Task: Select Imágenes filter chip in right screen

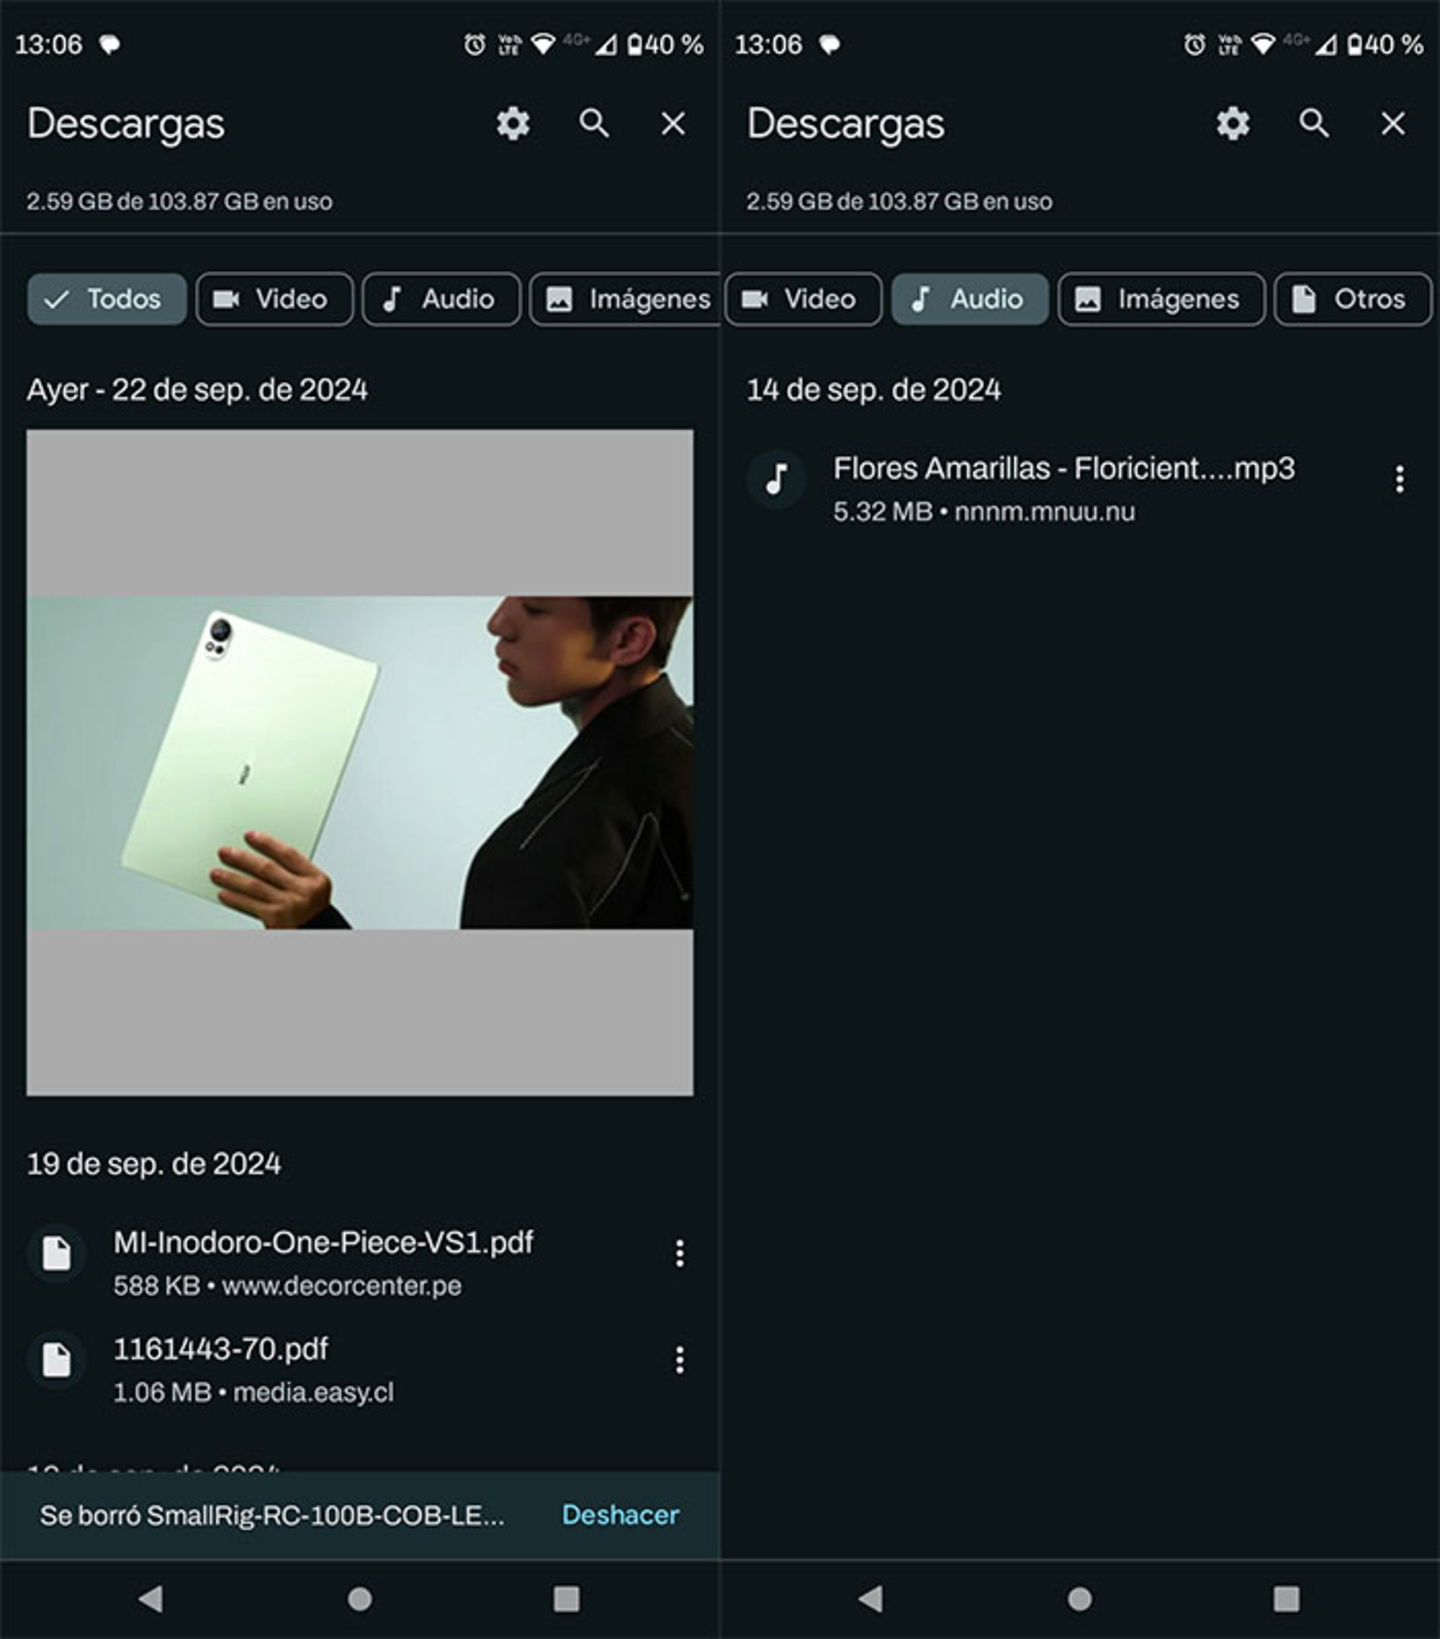Action: click(x=1162, y=299)
